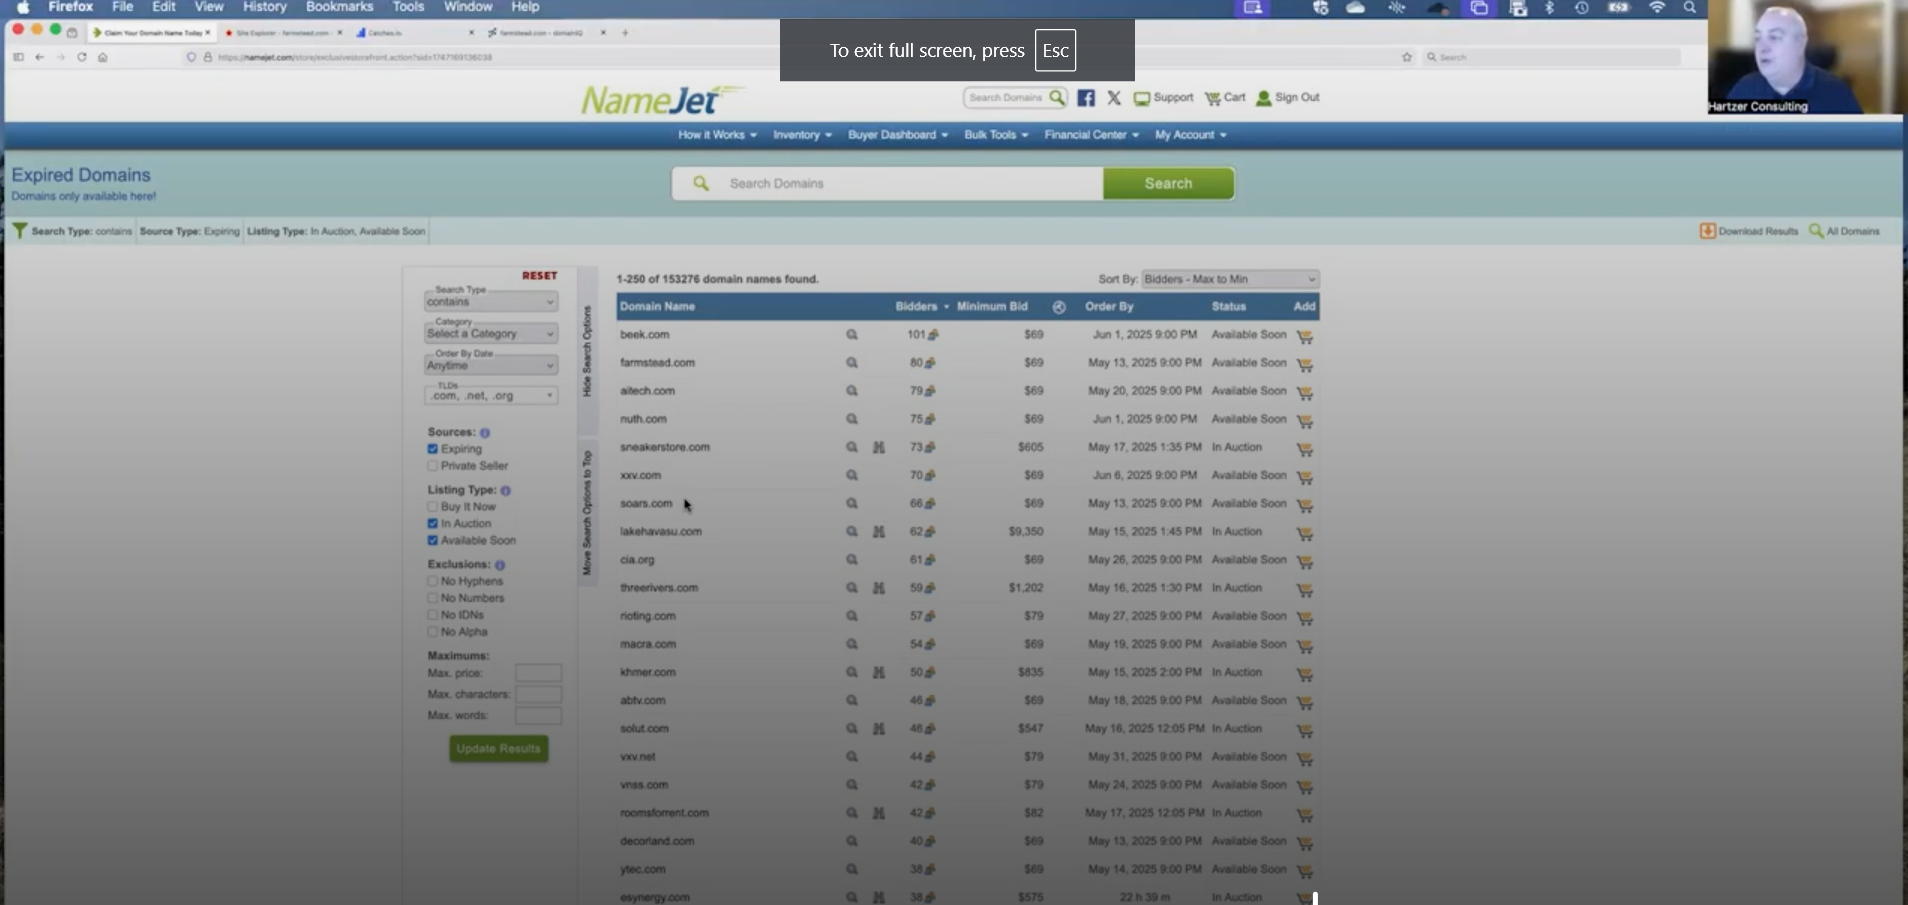Open Firefox home page icon
This screenshot has height=905, width=1908.
click(103, 57)
